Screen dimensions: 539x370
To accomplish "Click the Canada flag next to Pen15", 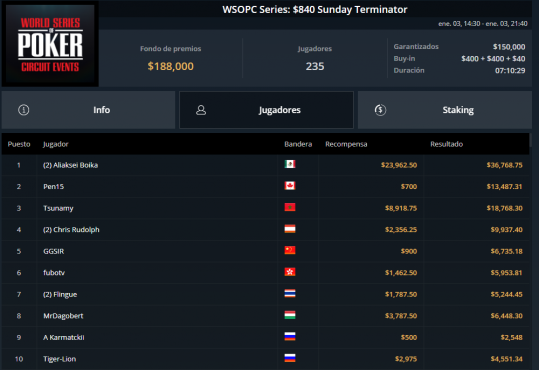I will [290, 186].
